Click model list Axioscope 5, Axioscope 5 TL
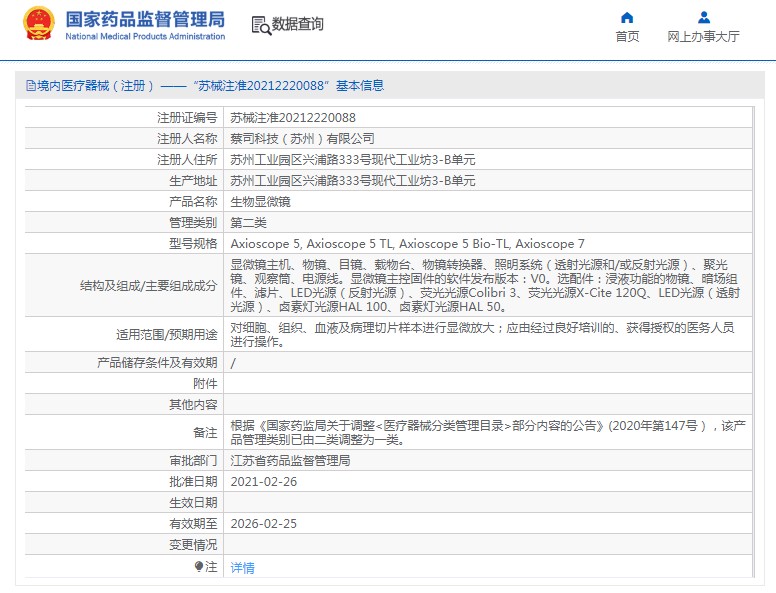This screenshot has height=593, width=776. (407, 244)
